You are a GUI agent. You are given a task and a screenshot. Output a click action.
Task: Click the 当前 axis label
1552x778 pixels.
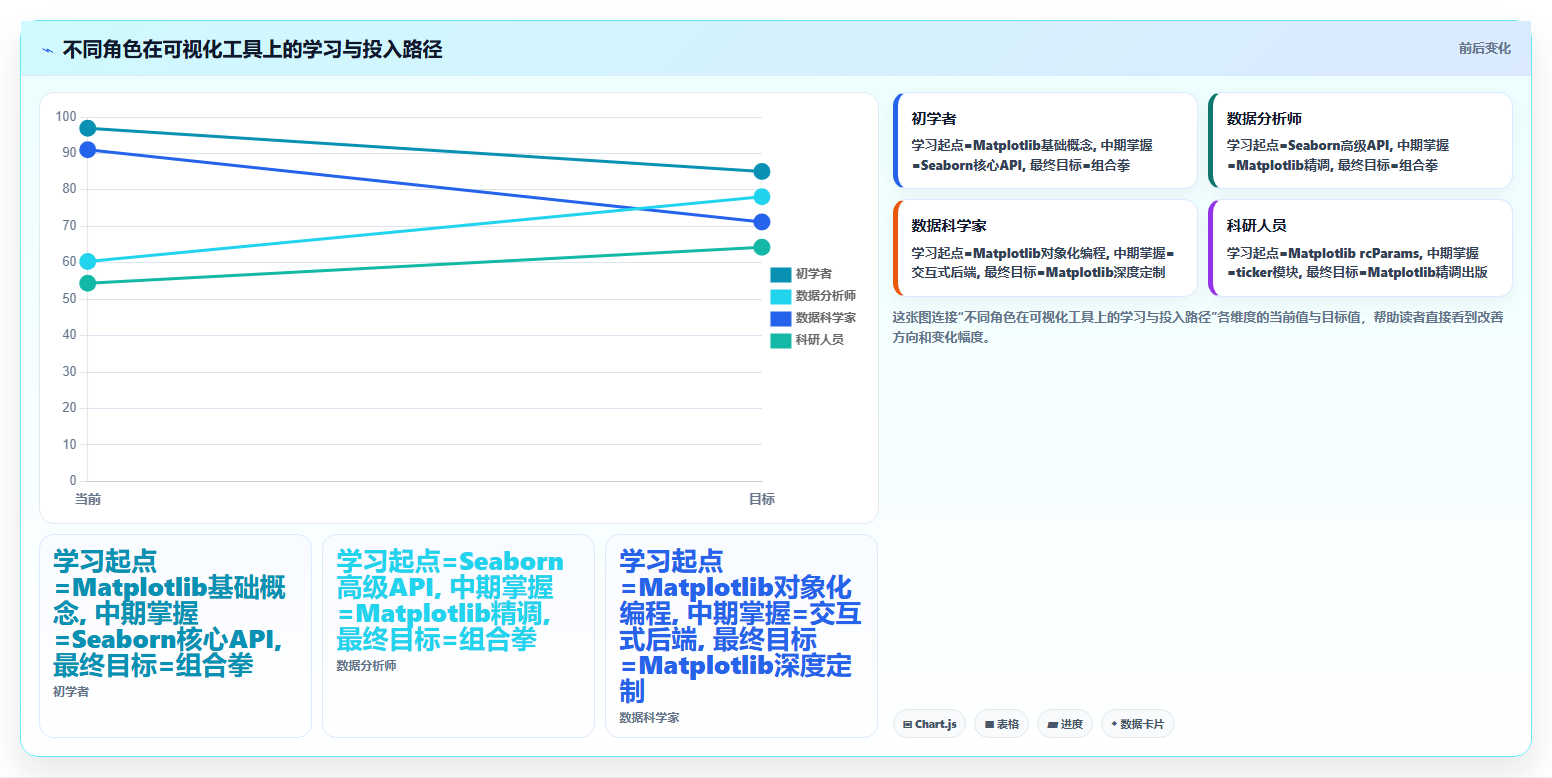pos(88,499)
